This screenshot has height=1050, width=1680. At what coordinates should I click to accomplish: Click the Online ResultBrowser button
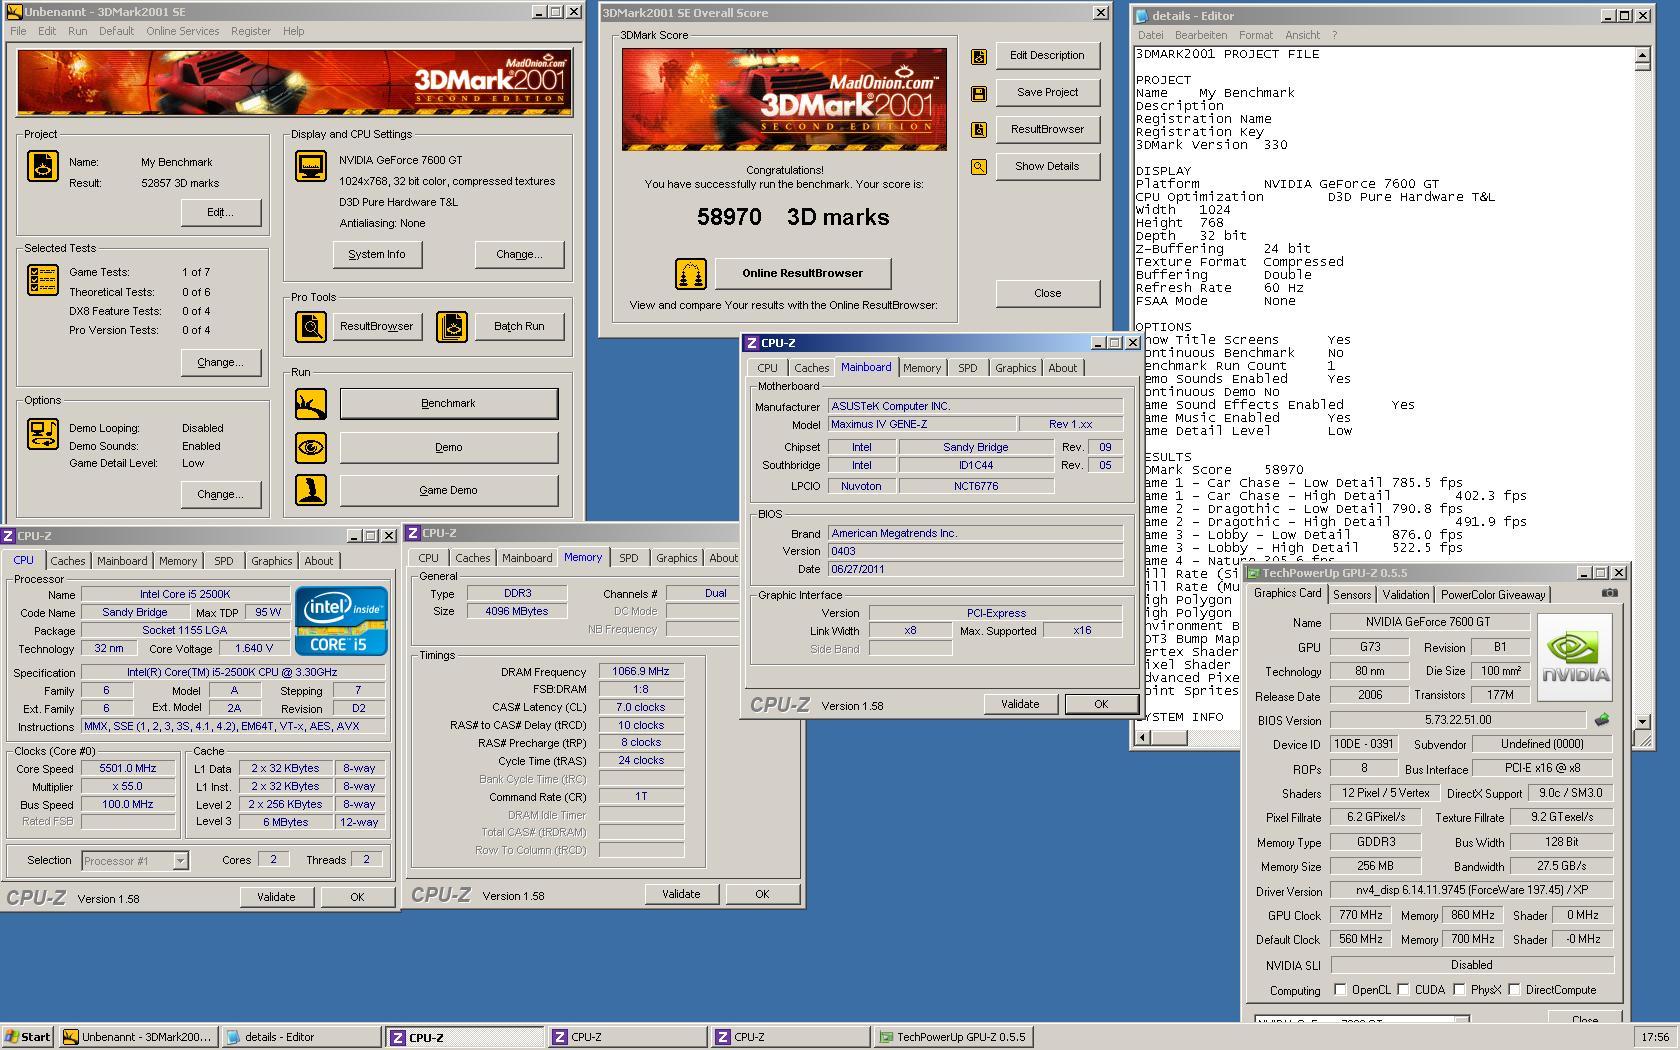(802, 273)
